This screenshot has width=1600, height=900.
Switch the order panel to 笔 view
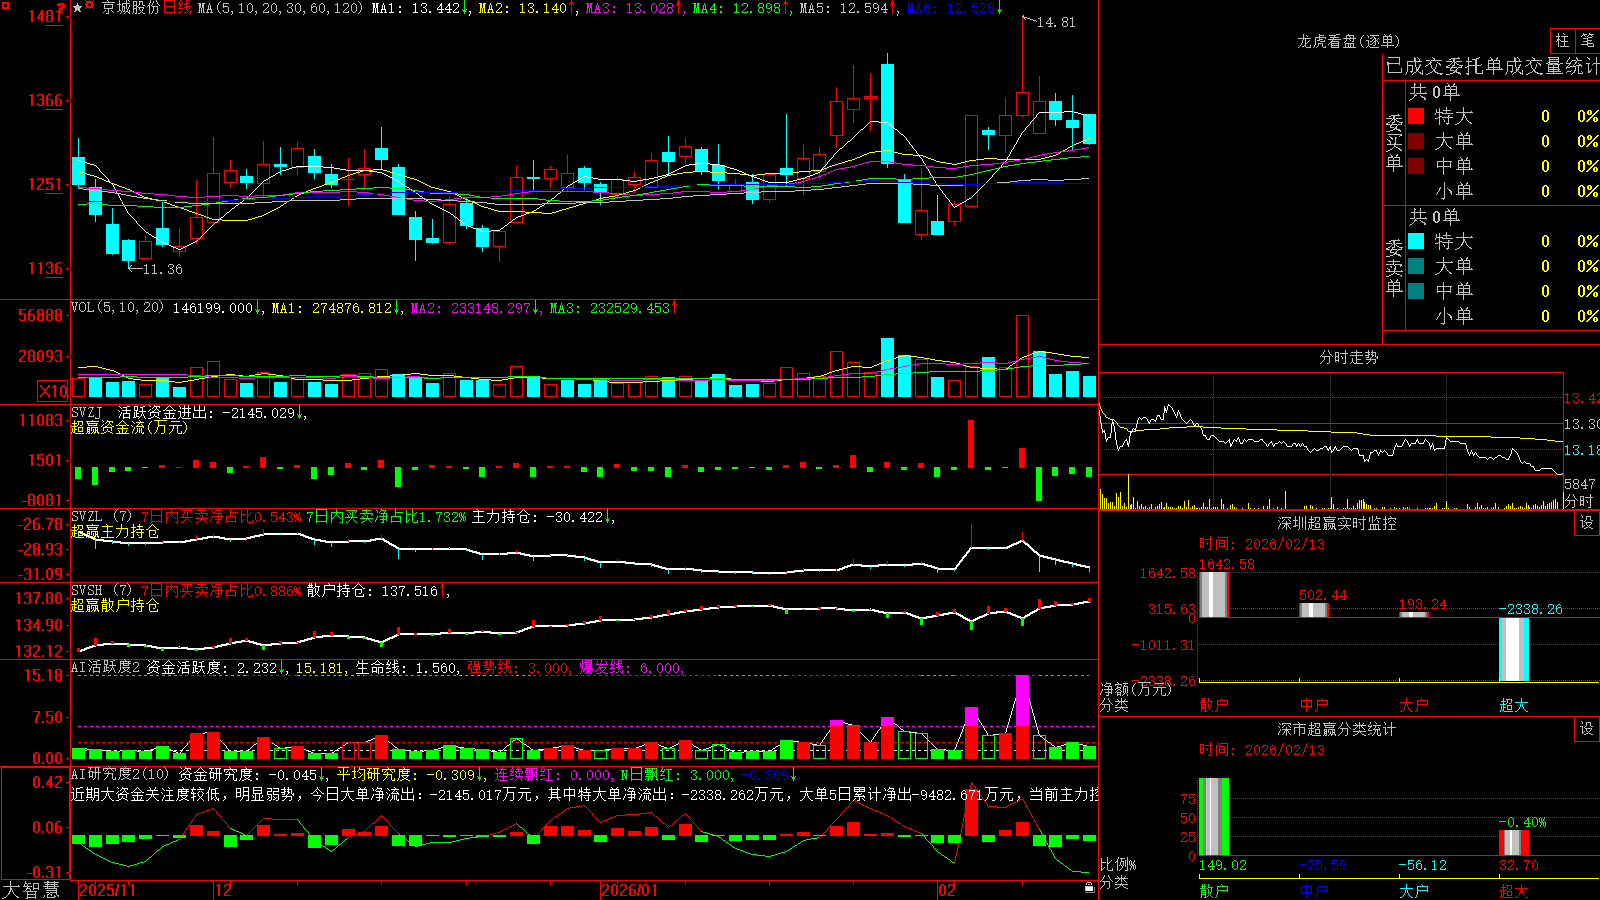[1587, 41]
